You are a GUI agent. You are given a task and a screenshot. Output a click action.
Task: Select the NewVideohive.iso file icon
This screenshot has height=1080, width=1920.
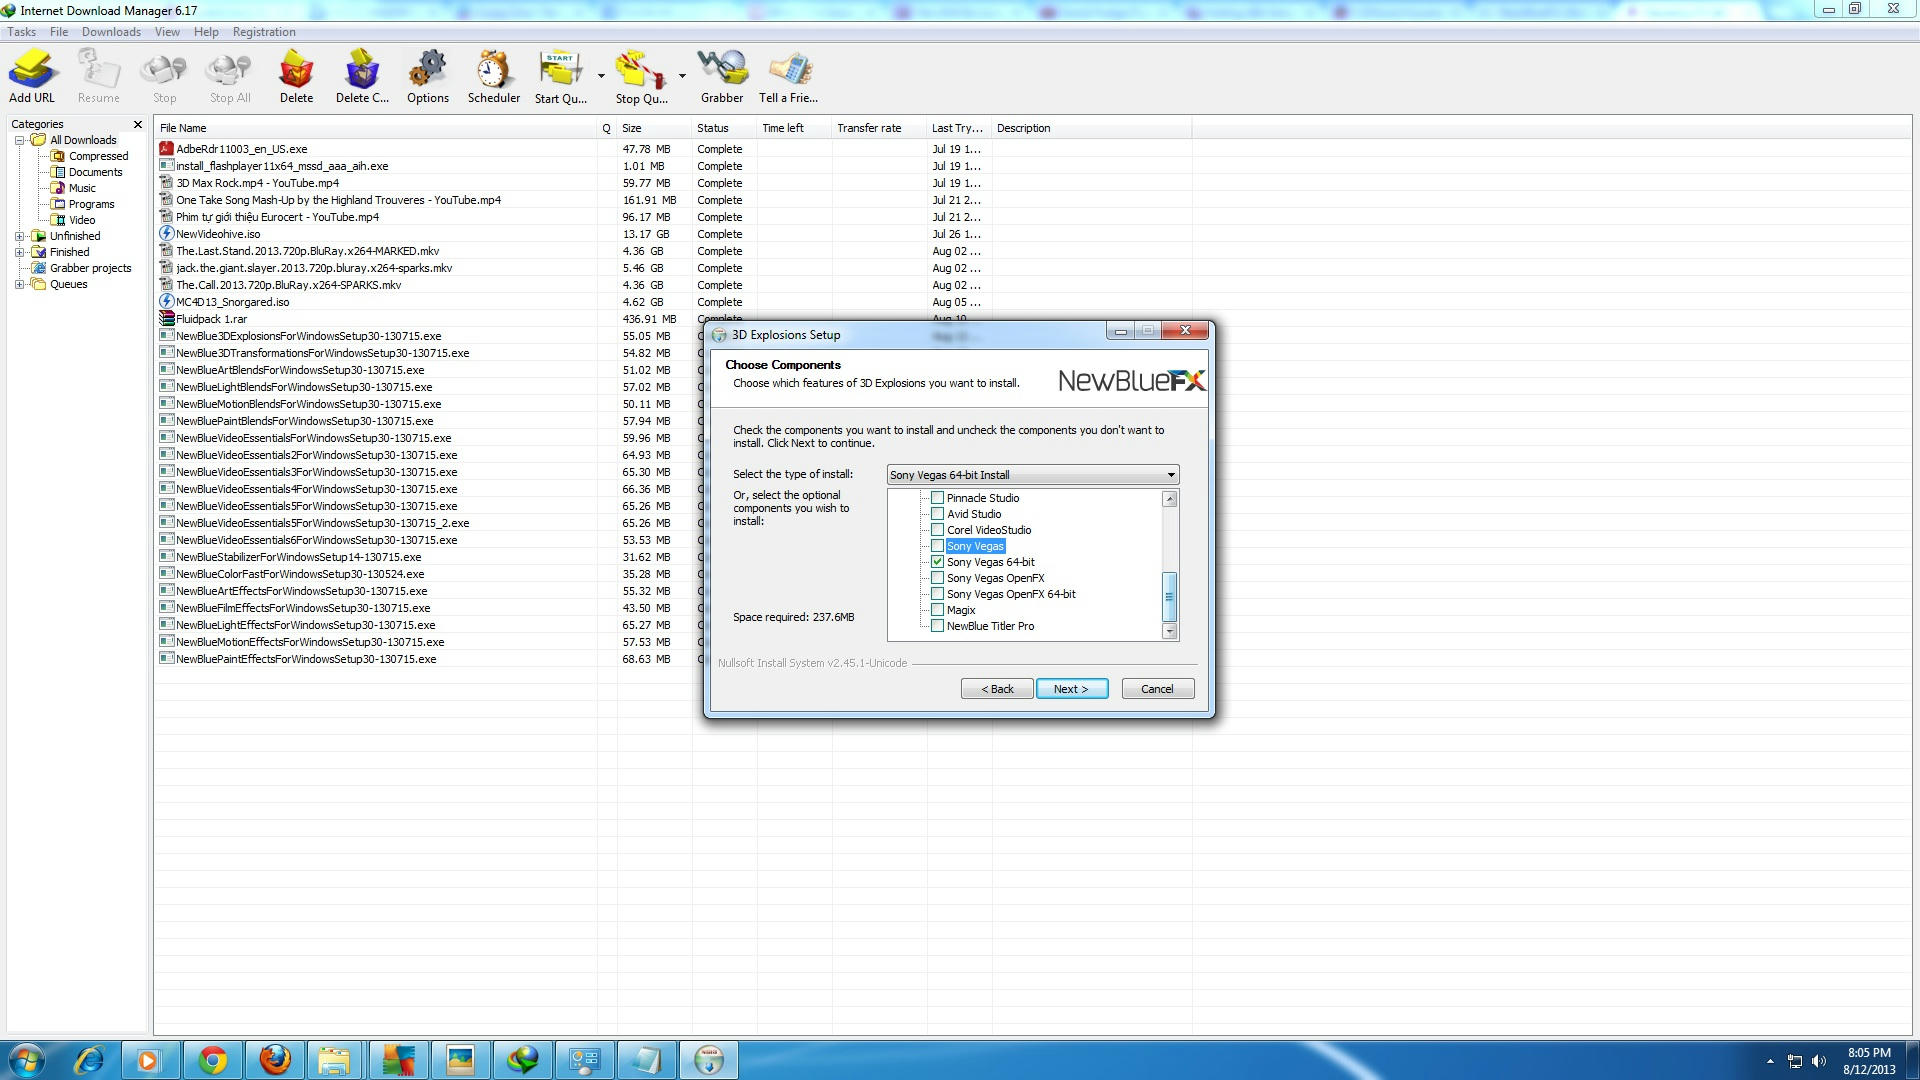click(167, 234)
